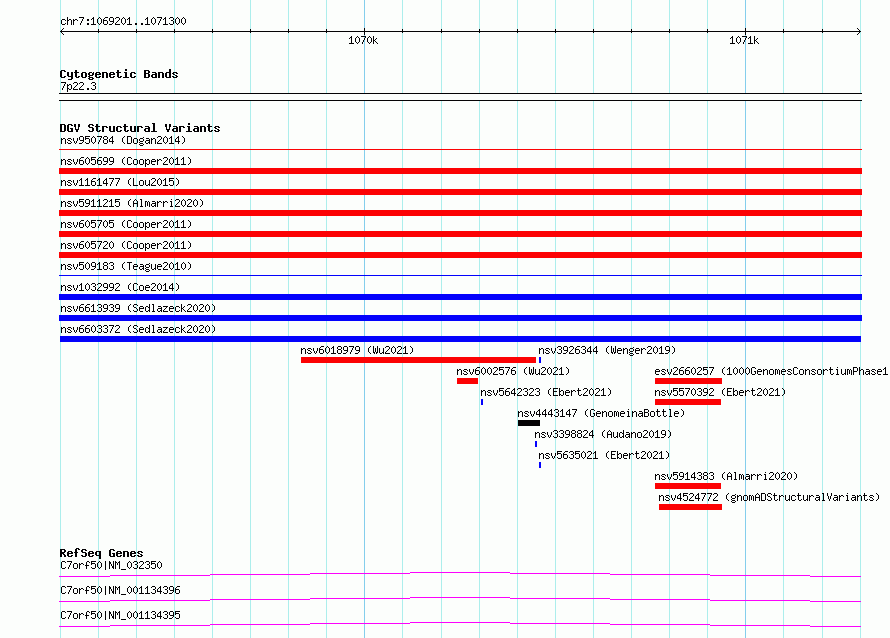Open variant nsv6613939 (Sedlazeck2020)
The image size is (890, 638).
click(138, 308)
